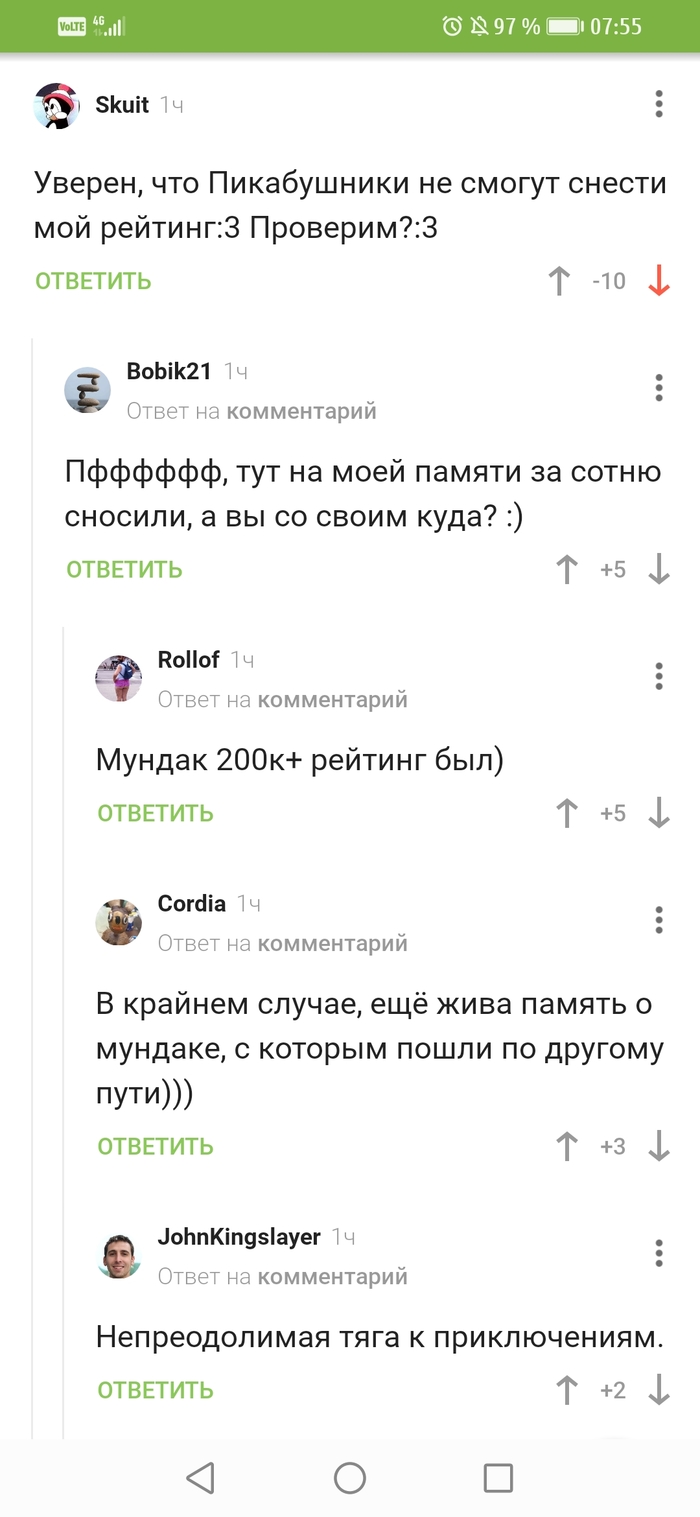
Task: Click the three-dot menu on Skuit's comment
Action: [658, 103]
